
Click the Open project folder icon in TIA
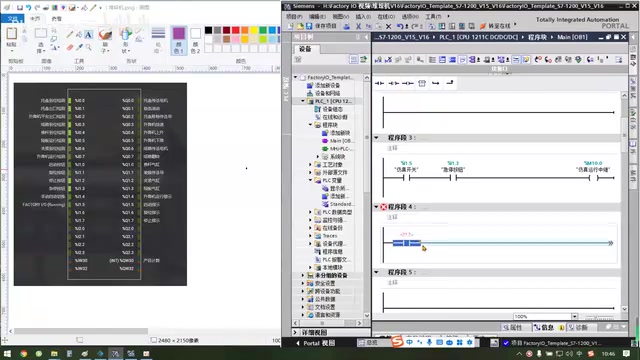[300, 26]
